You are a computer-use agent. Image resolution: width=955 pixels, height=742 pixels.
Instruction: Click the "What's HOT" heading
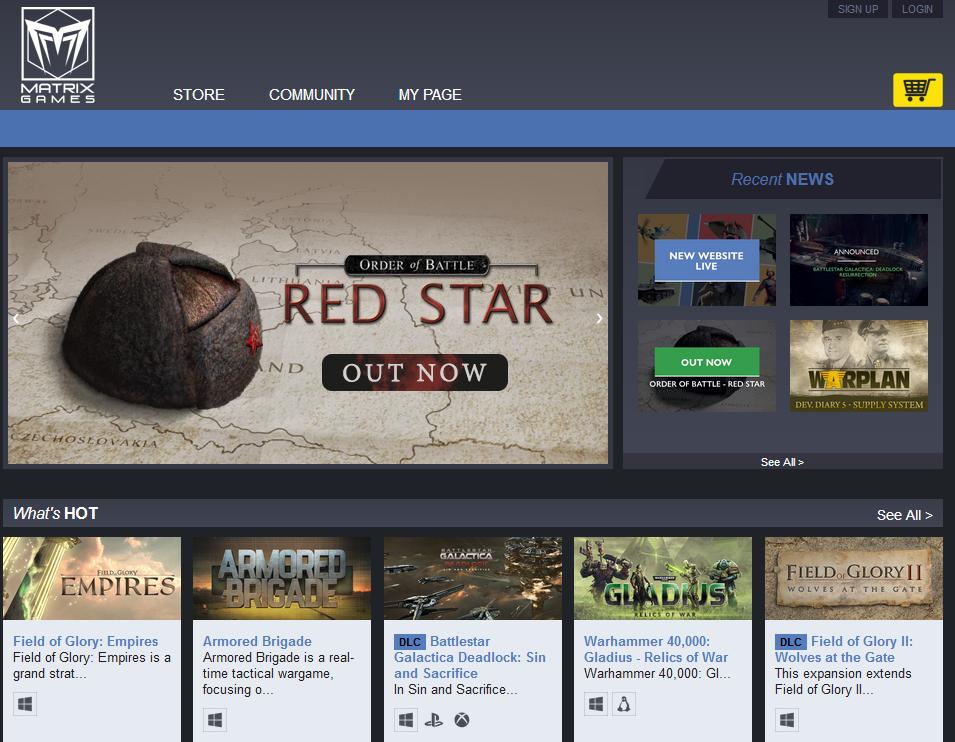[x=55, y=514]
